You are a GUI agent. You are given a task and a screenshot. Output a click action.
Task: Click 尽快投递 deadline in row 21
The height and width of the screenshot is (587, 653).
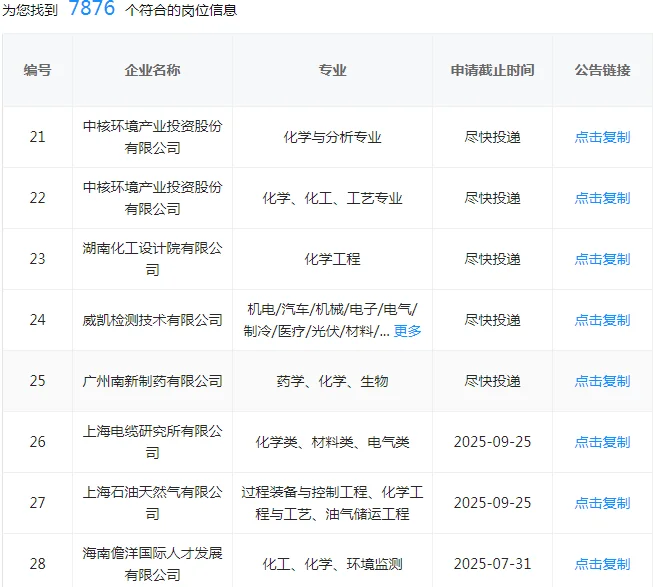[492, 137]
